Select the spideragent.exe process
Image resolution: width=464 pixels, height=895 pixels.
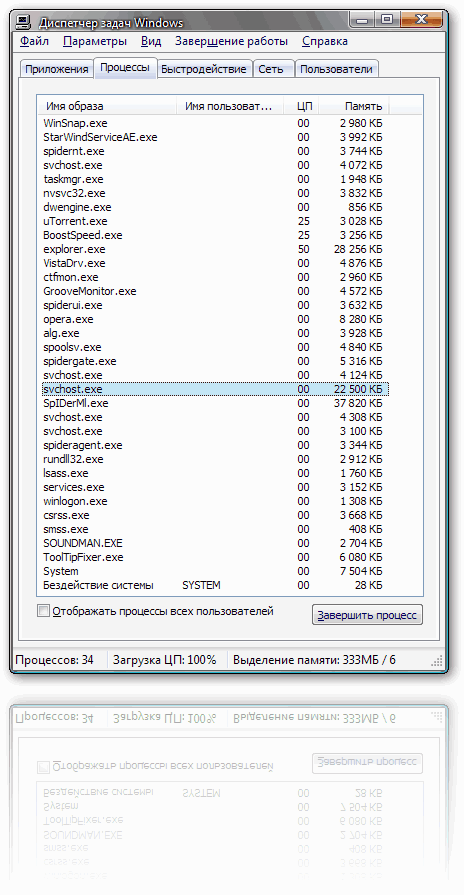click(216, 445)
